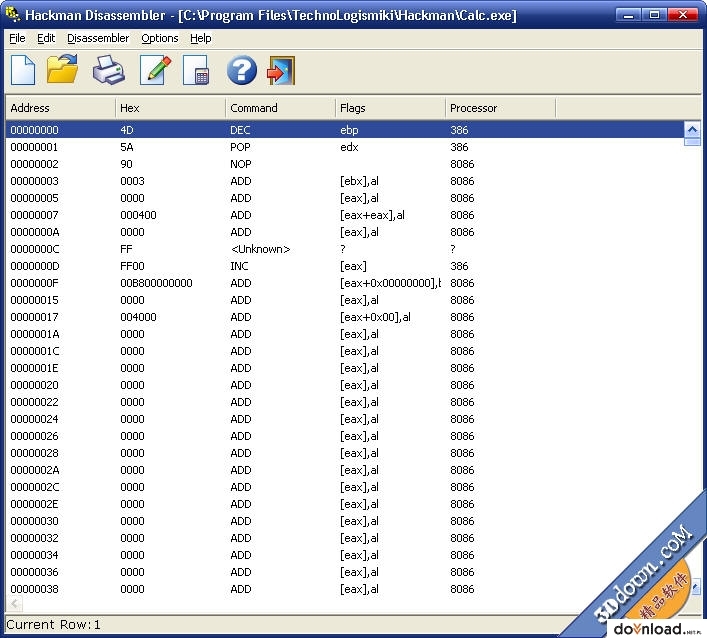Select row at address 0000001C
The width and height of the screenshot is (707, 638).
(x=345, y=351)
